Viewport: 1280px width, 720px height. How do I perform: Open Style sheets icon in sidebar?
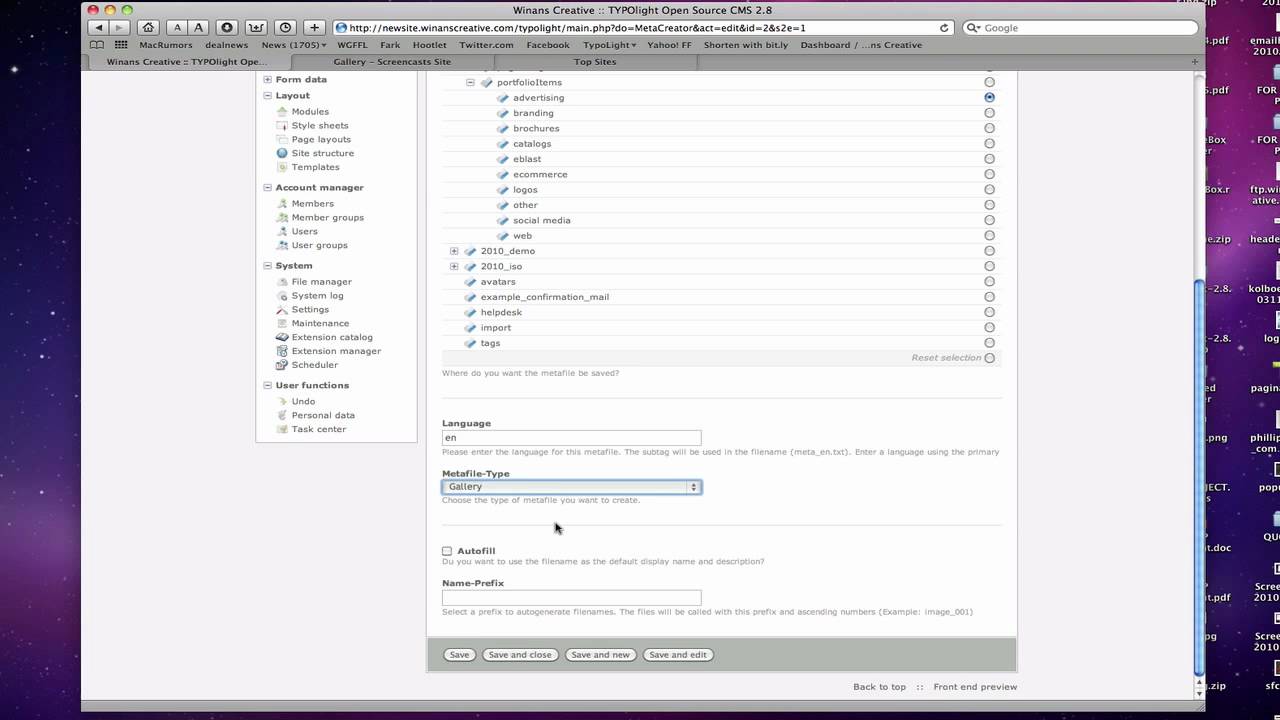(x=282, y=125)
